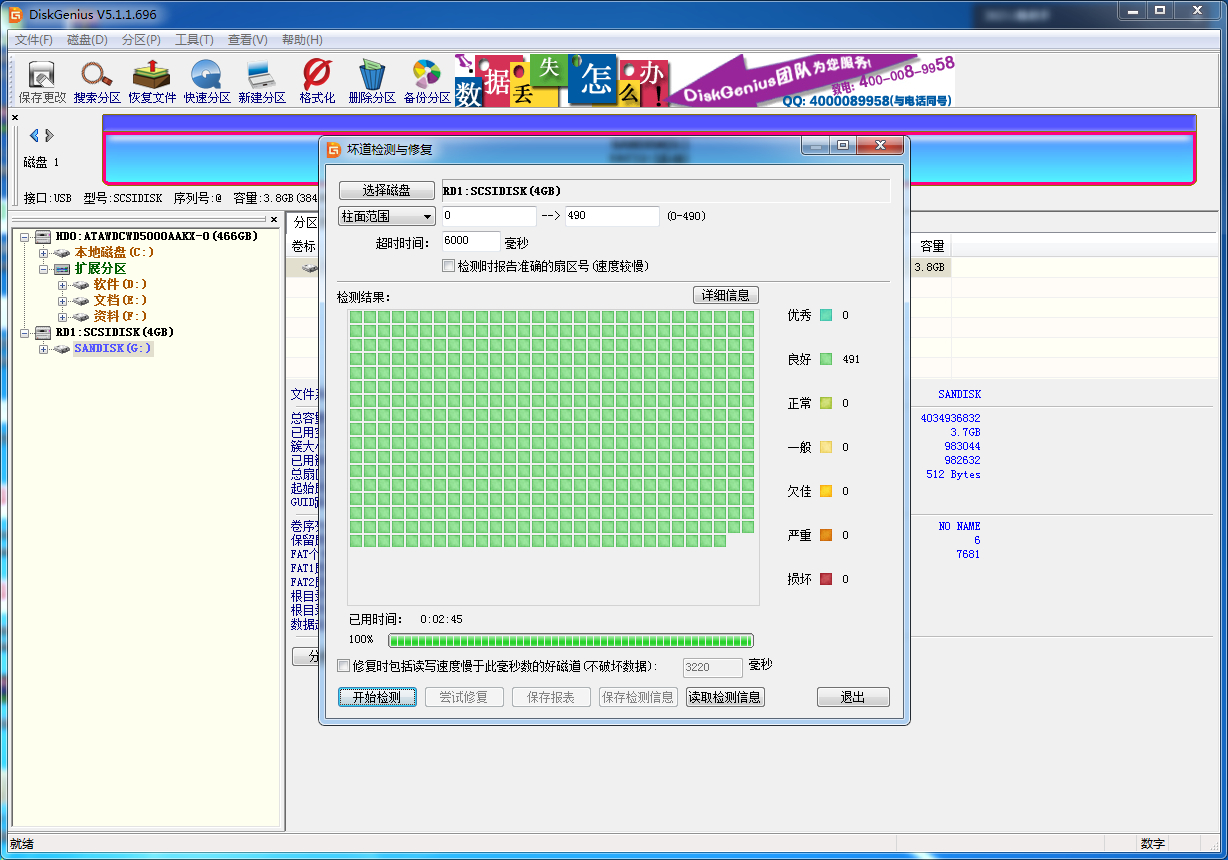Go to next disk with gray right arrow
Image resolution: width=1228 pixels, height=860 pixels.
coord(49,135)
